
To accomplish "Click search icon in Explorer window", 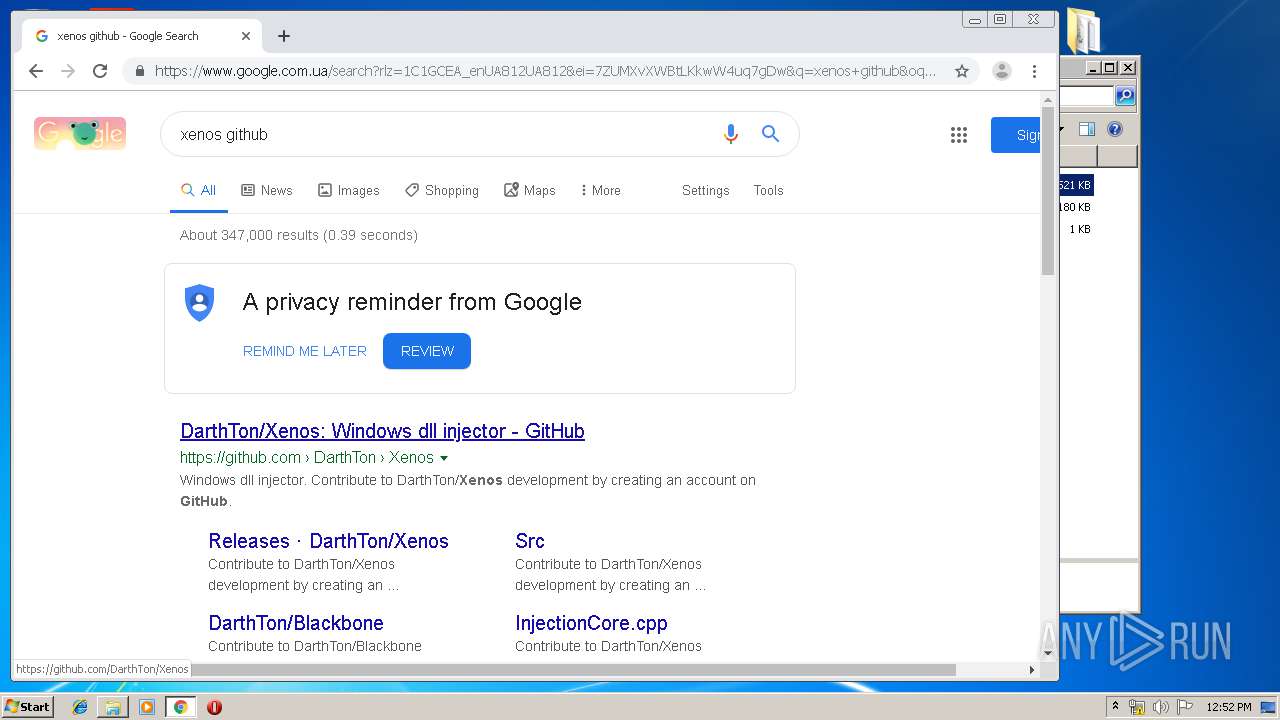I will point(1125,96).
